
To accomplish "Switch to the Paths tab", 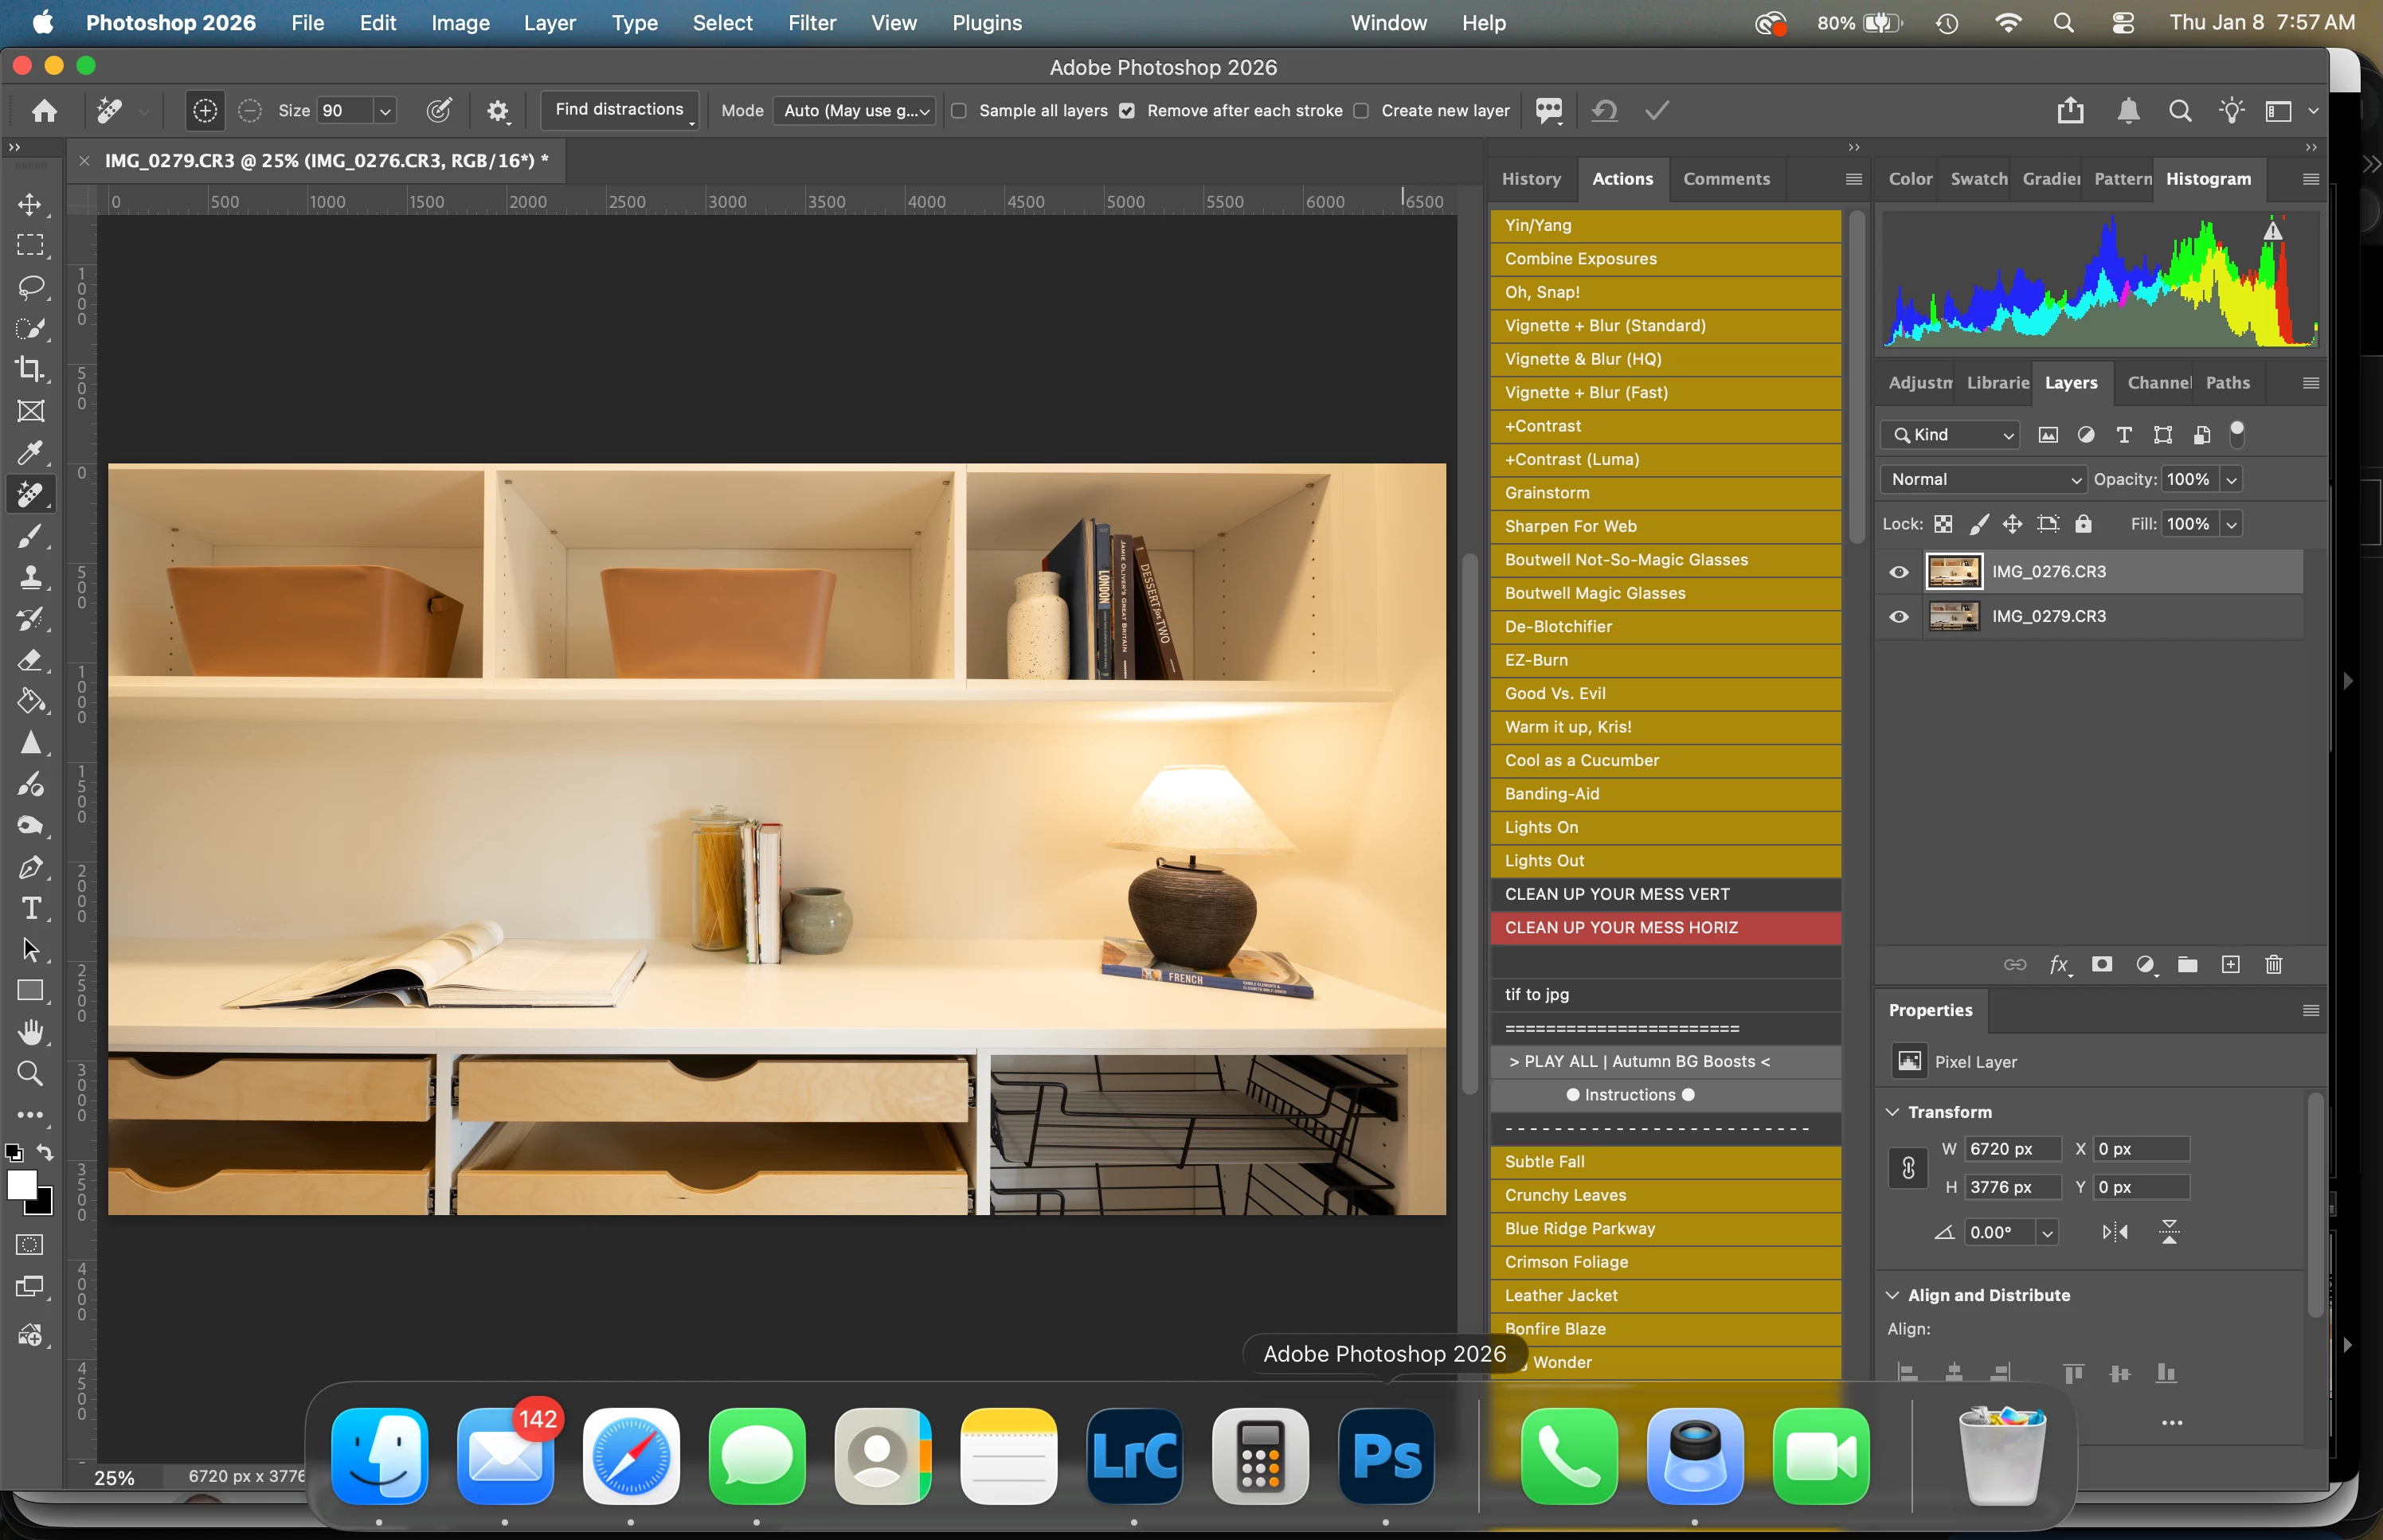I will tap(2228, 383).
